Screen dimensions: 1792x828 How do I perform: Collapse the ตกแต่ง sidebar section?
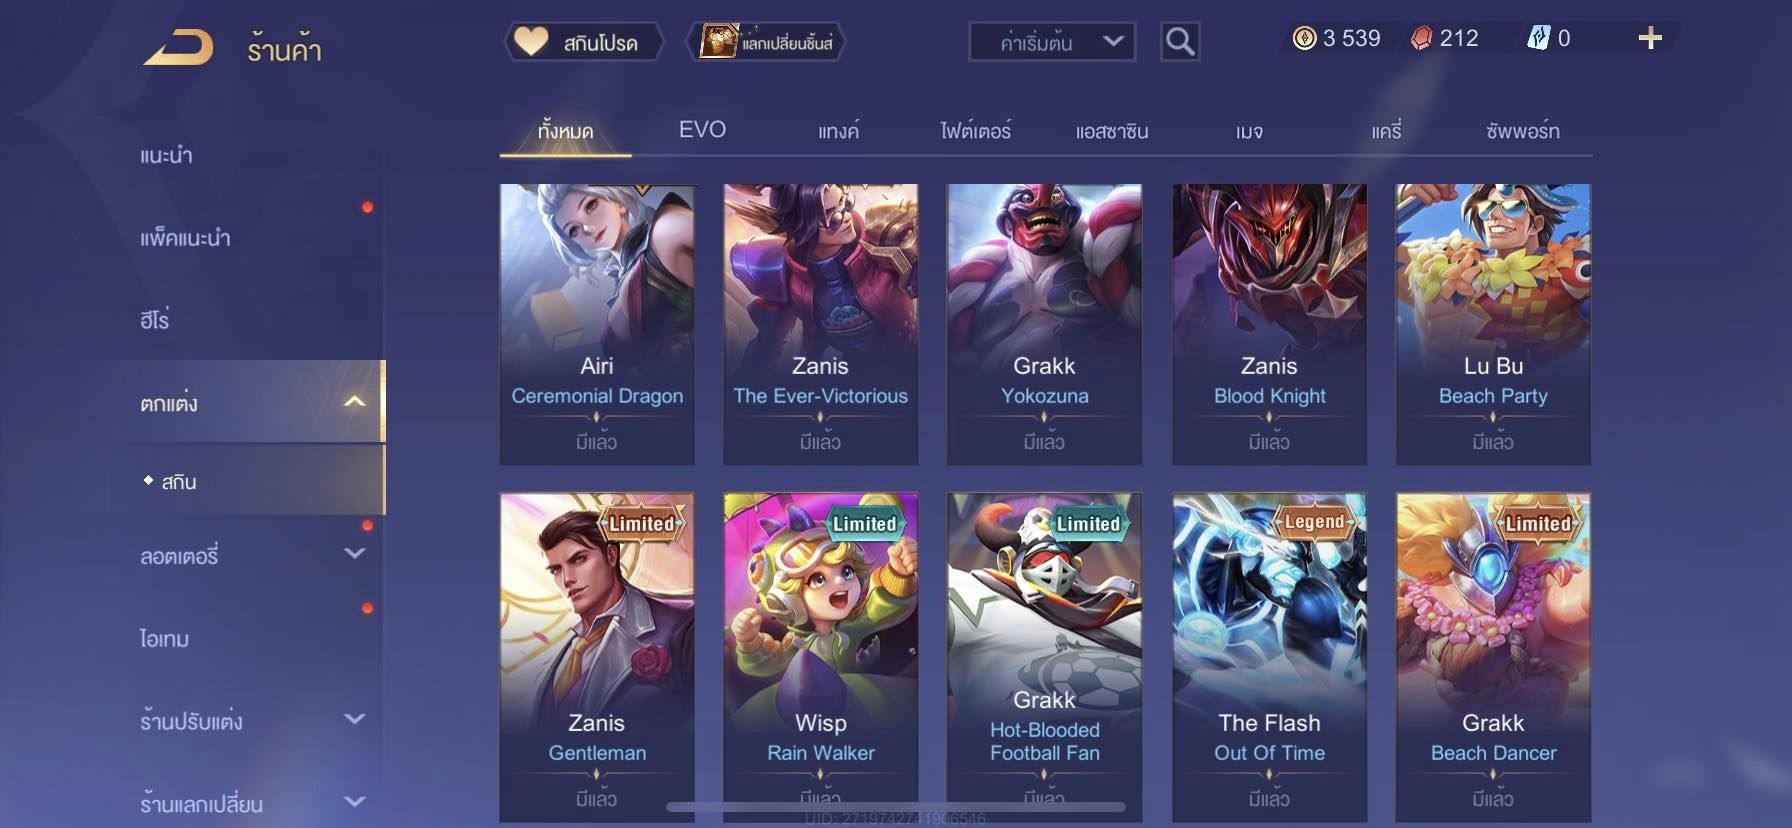[354, 402]
